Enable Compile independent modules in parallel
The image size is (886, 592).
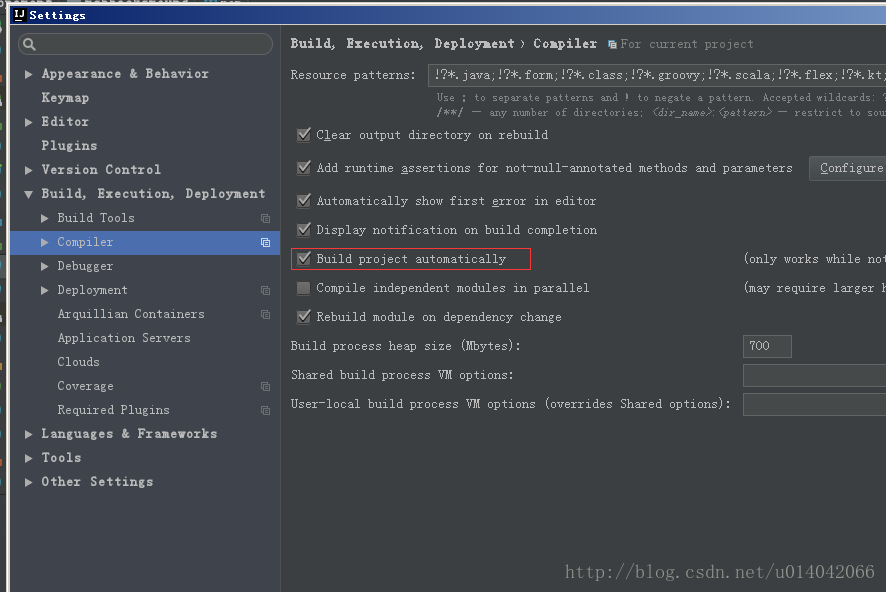(x=303, y=288)
